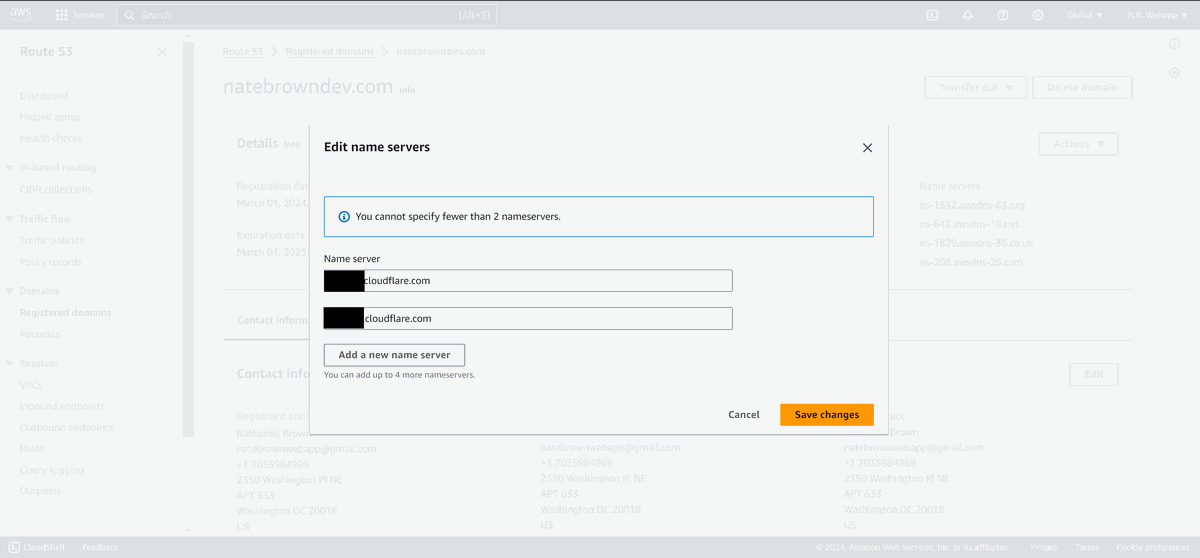1200x558 pixels.
Task: Close the Edit name servers dialog
Action: click(867, 148)
